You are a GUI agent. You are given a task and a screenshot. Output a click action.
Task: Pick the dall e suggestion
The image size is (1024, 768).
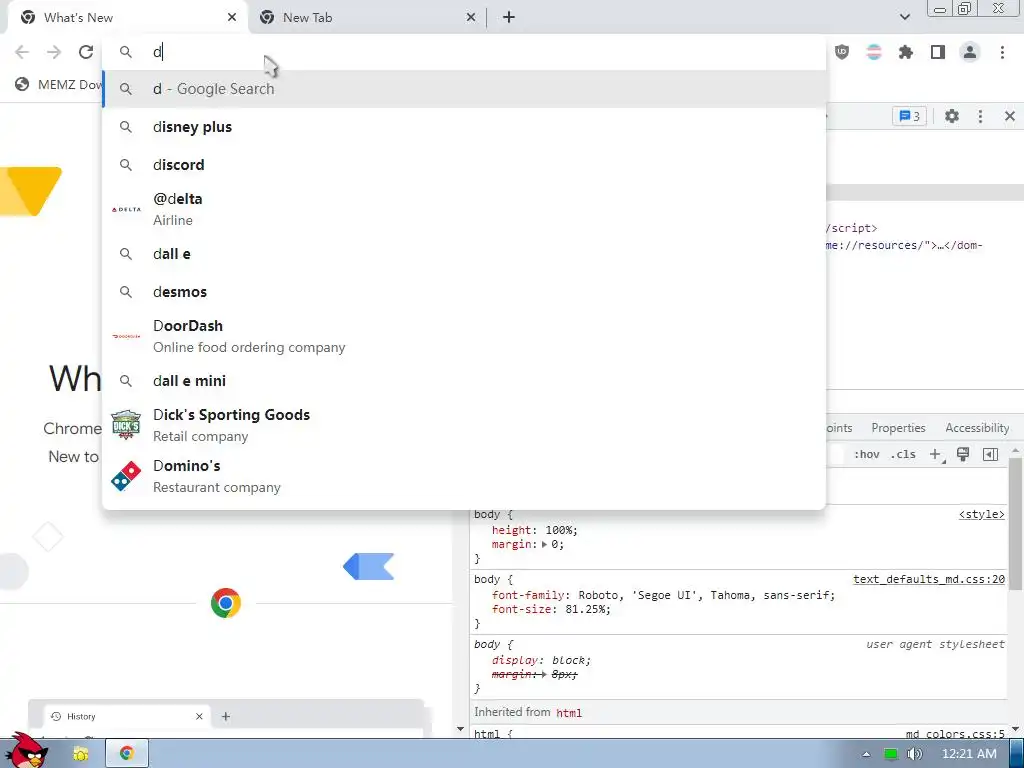pyautogui.click(x=464, y=253)
